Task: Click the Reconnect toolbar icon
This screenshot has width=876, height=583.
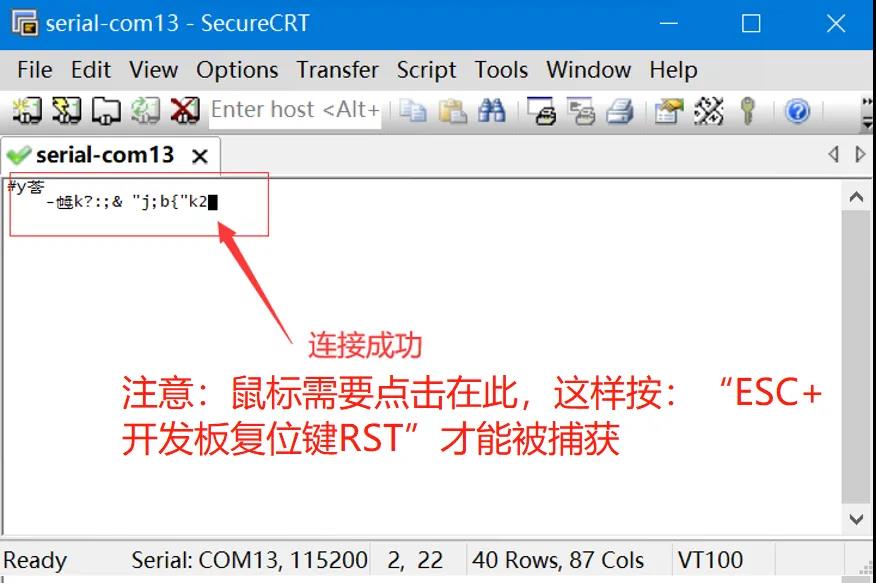Action: click(x=145, y=110)
